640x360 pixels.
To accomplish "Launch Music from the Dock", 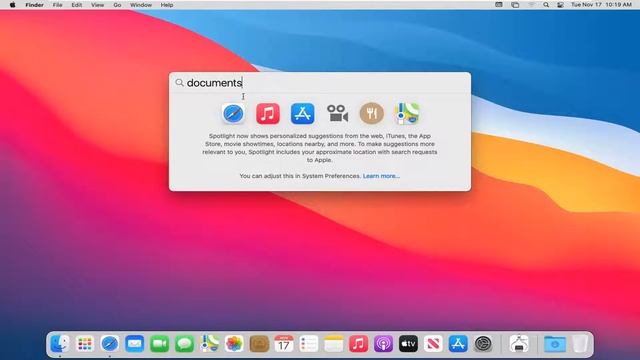I will 359,344.
